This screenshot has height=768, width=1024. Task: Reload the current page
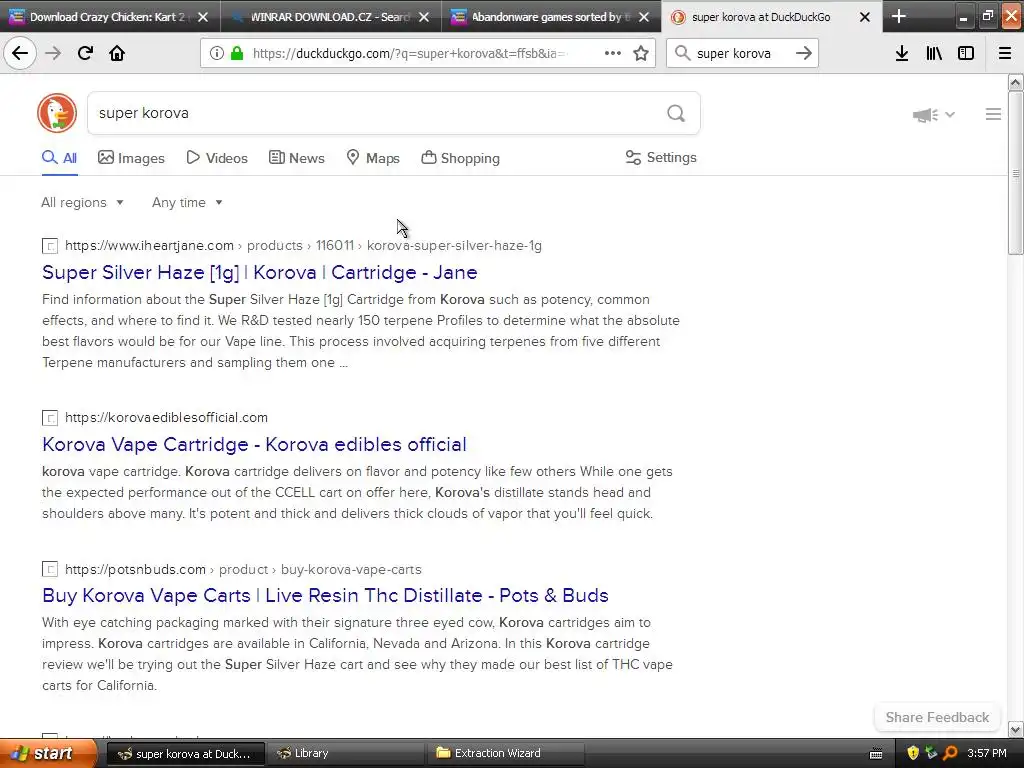pyautogui.click(x=85, y=53)
